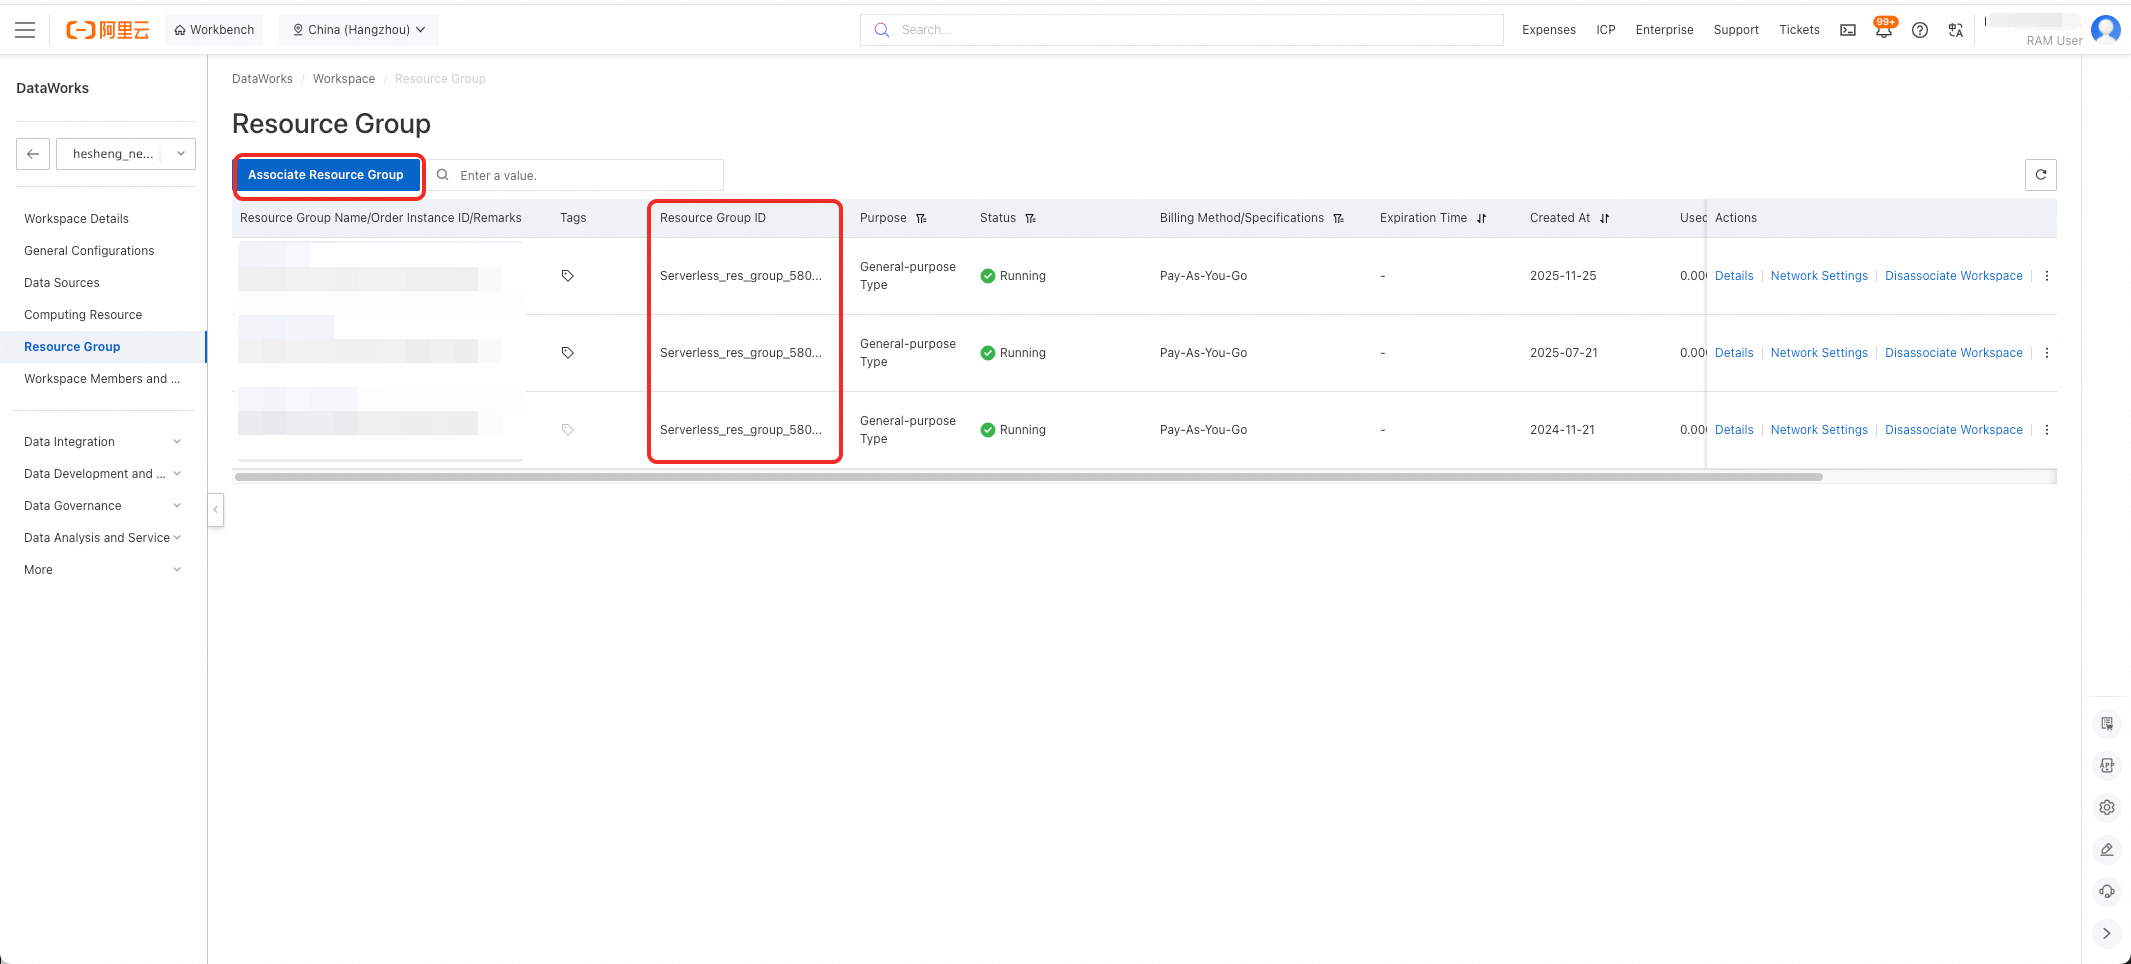
Task: Collapse the left navigation panel
Action: [215, 509]
